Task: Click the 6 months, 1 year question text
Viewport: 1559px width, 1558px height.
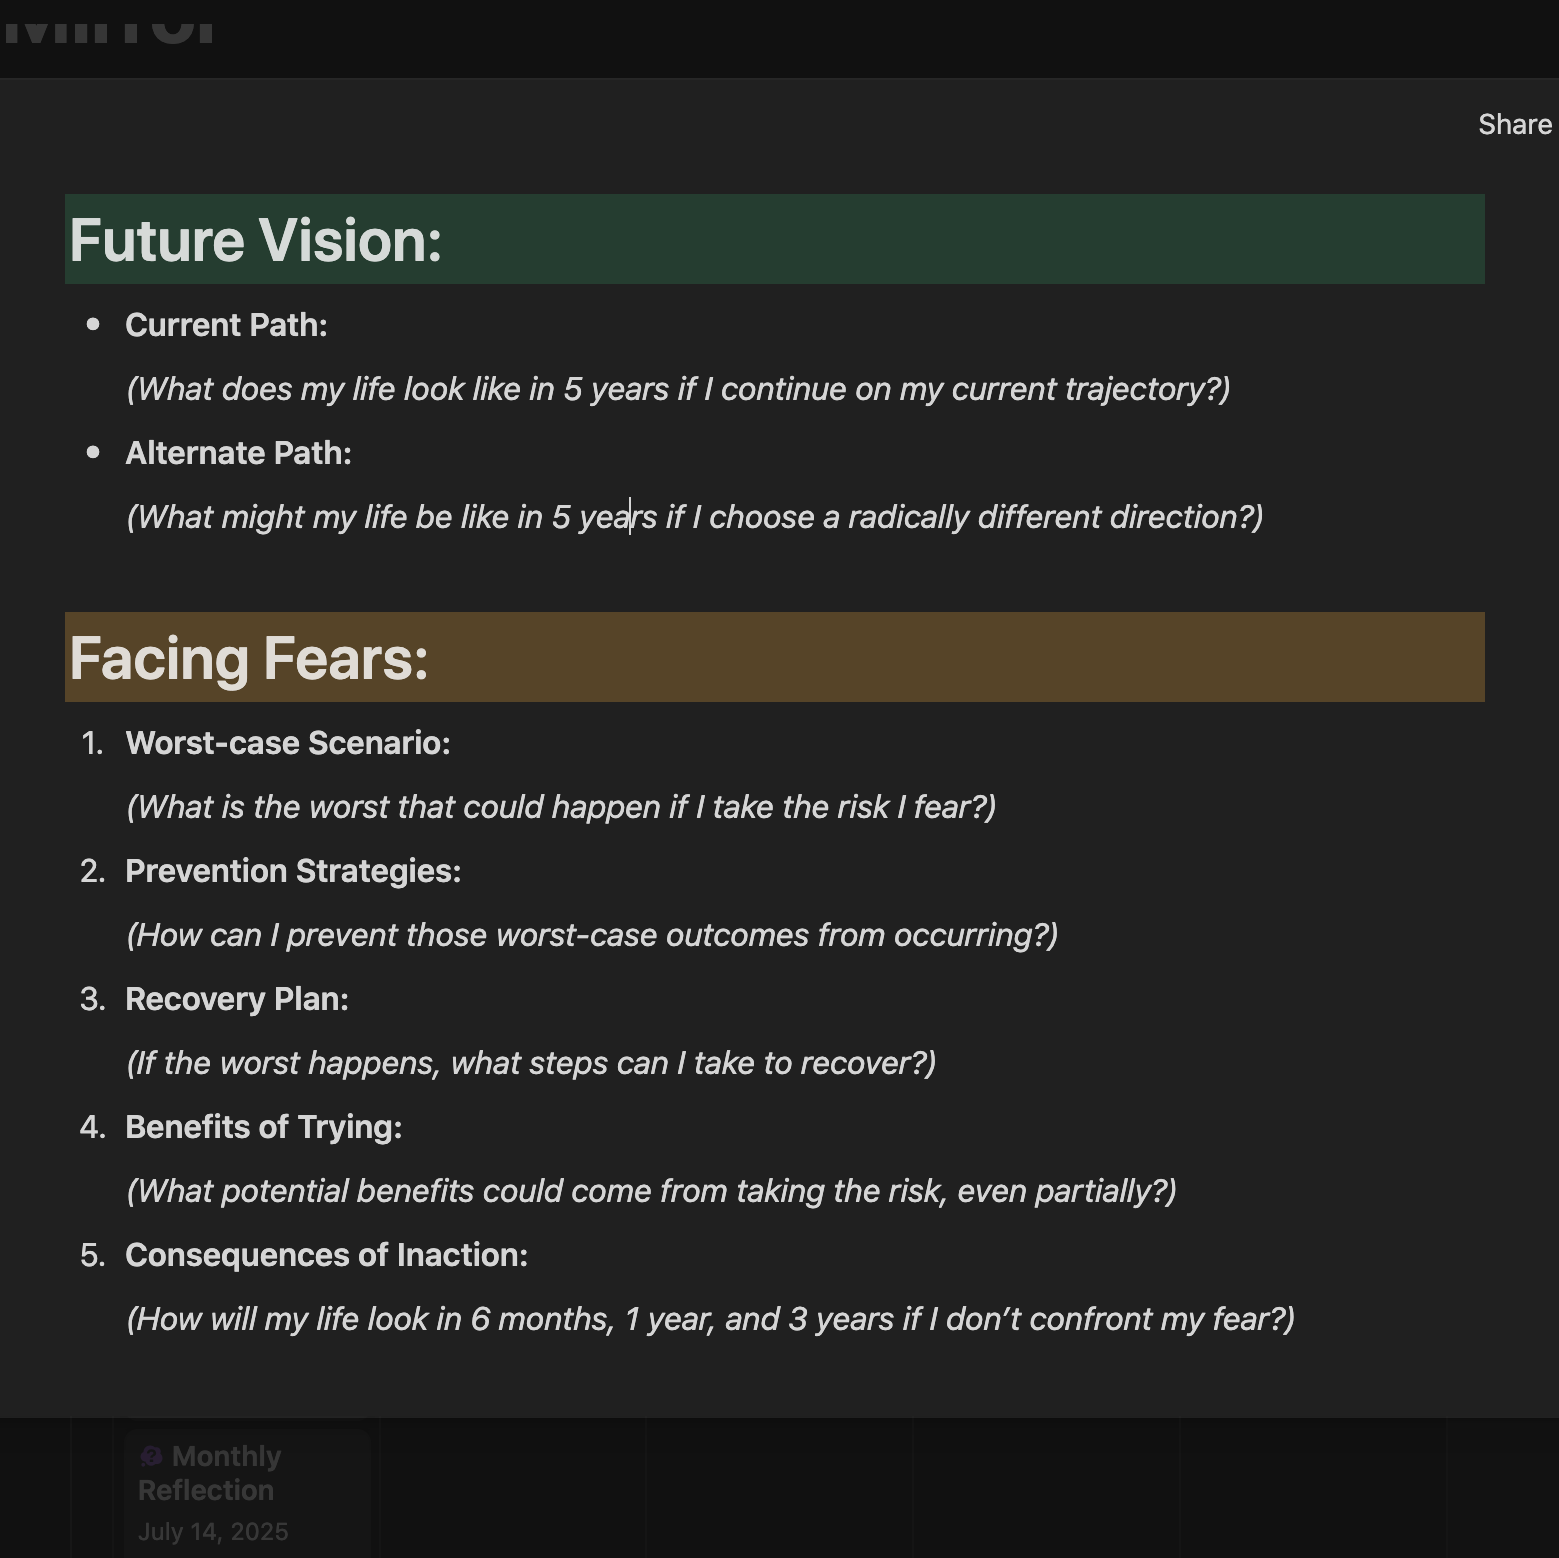Action: [710, 1319]
